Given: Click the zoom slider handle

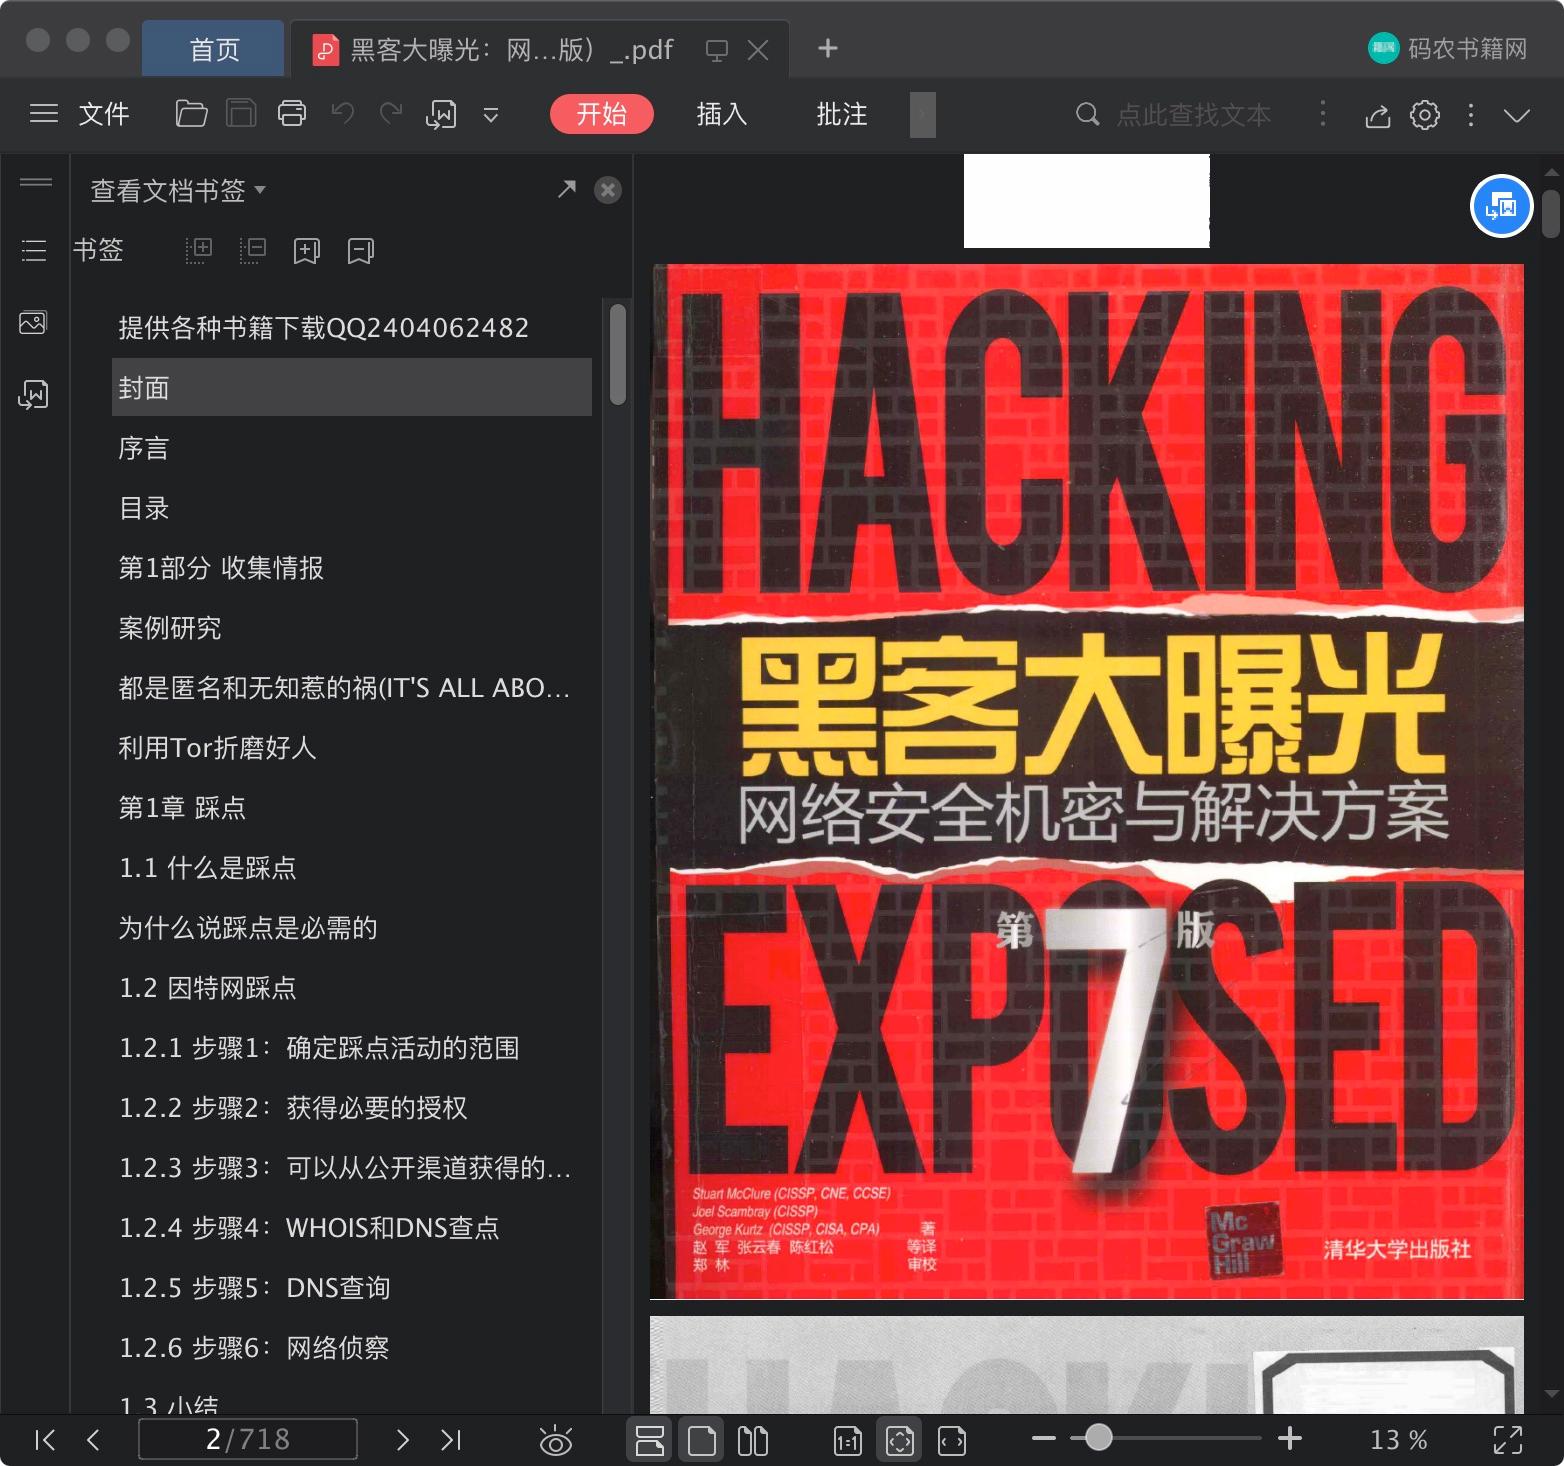Looking at the screenshot, I should (x=1099, y=1438).
